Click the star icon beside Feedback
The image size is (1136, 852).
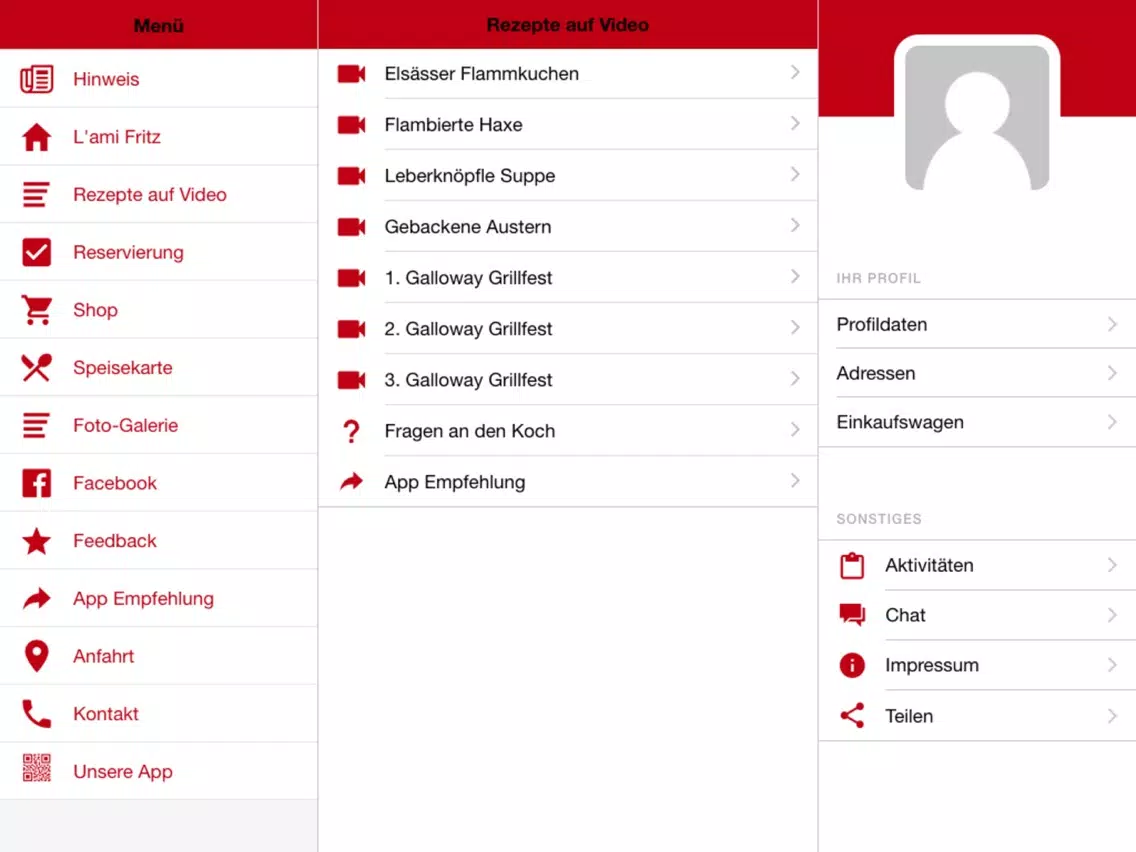tap(36, 540)
